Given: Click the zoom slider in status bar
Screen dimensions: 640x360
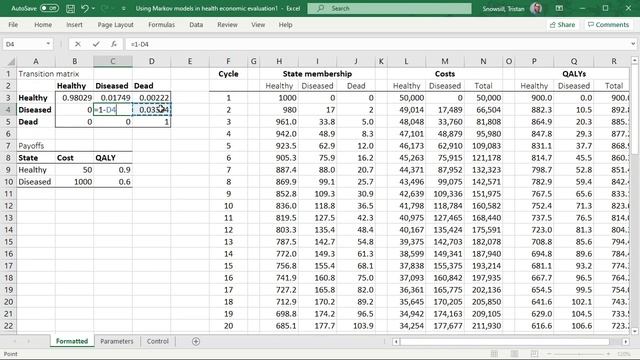Looking at the screenshot, I should (578, 354).
